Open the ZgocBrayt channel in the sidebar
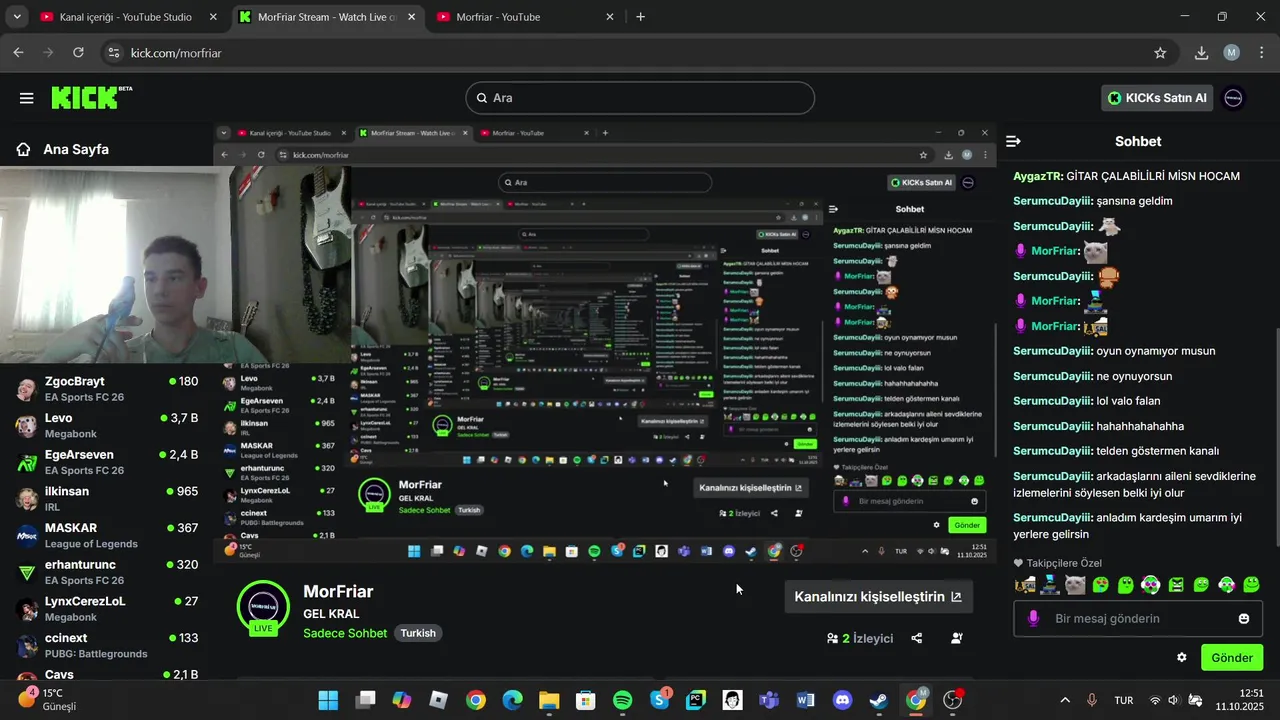The image size is (1280, 720). point(107,388)
